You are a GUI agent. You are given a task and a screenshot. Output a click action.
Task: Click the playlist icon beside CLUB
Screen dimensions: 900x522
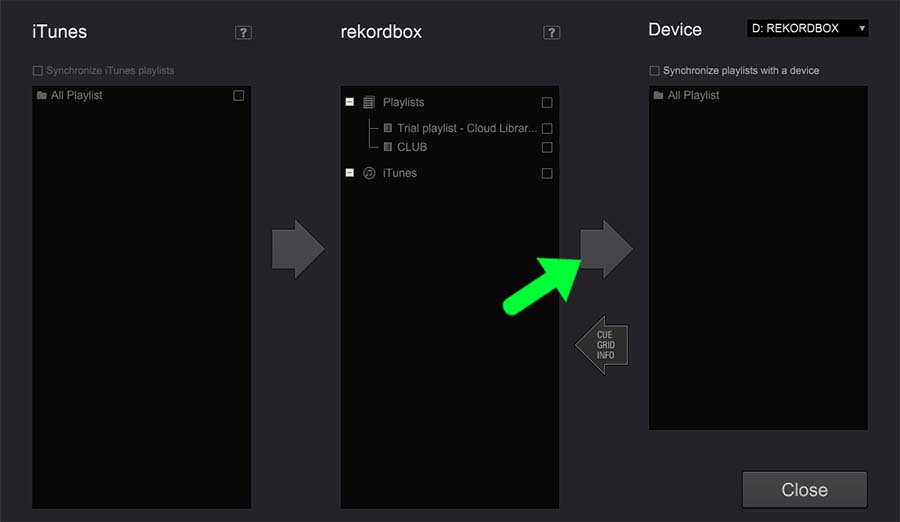pos(388,147)
